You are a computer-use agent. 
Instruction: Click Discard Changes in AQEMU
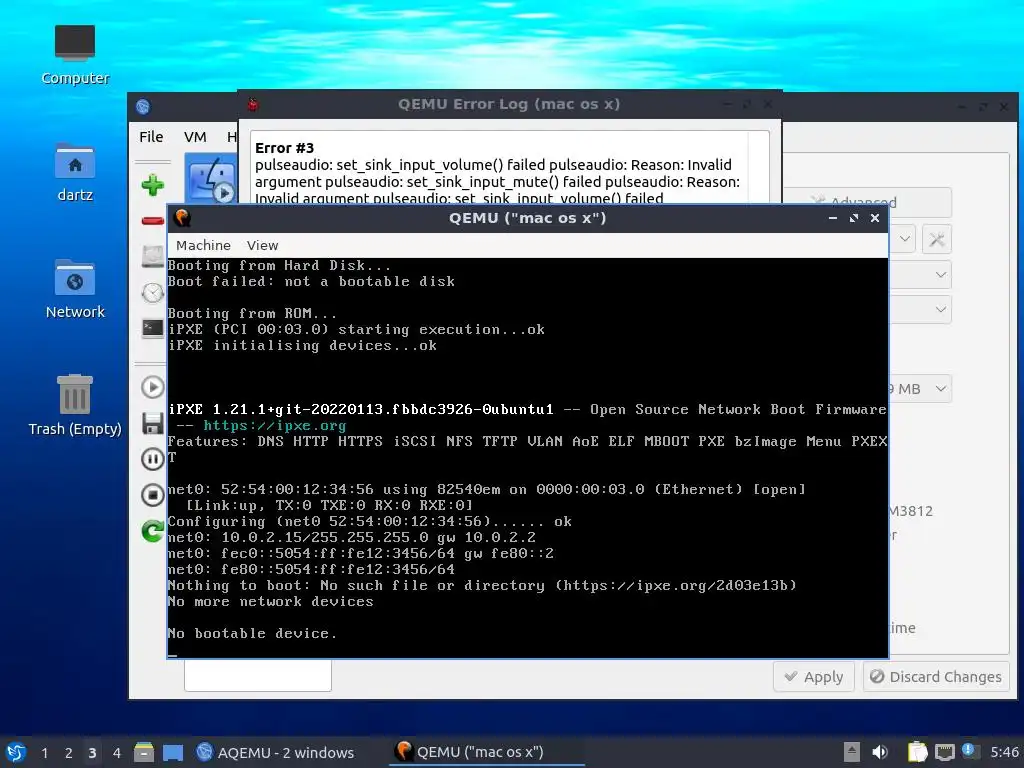pos(936,677)
